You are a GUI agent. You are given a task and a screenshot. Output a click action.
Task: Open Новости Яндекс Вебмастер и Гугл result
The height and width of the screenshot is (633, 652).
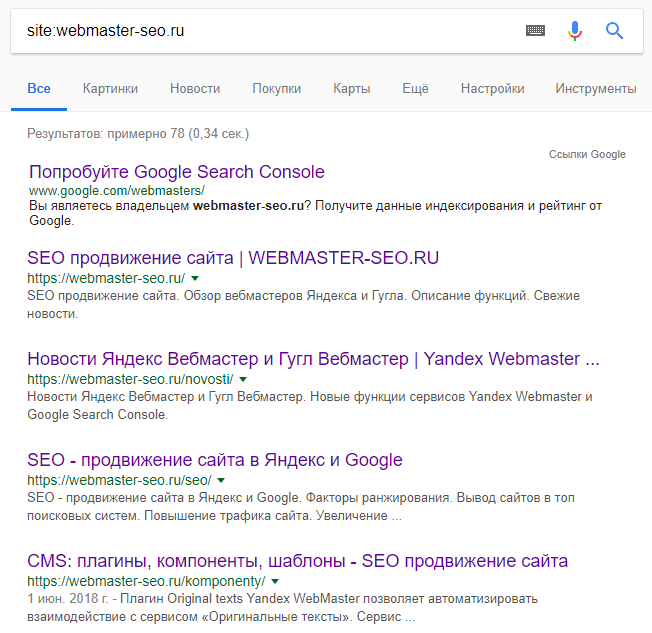(313, 359)
